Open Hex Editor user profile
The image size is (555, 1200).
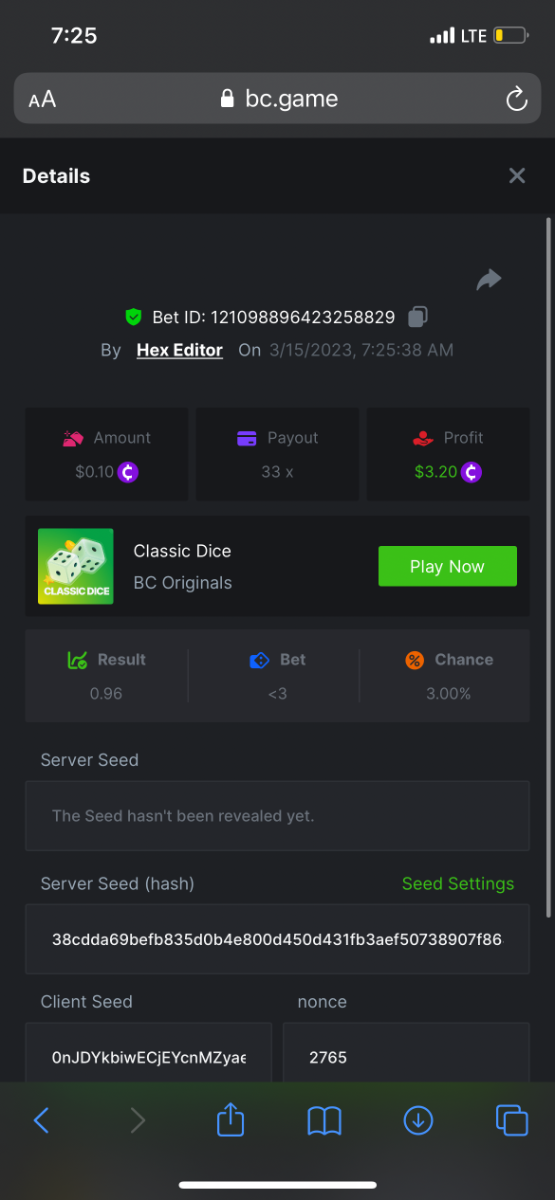pyautogui.click(x=180, y=350)
